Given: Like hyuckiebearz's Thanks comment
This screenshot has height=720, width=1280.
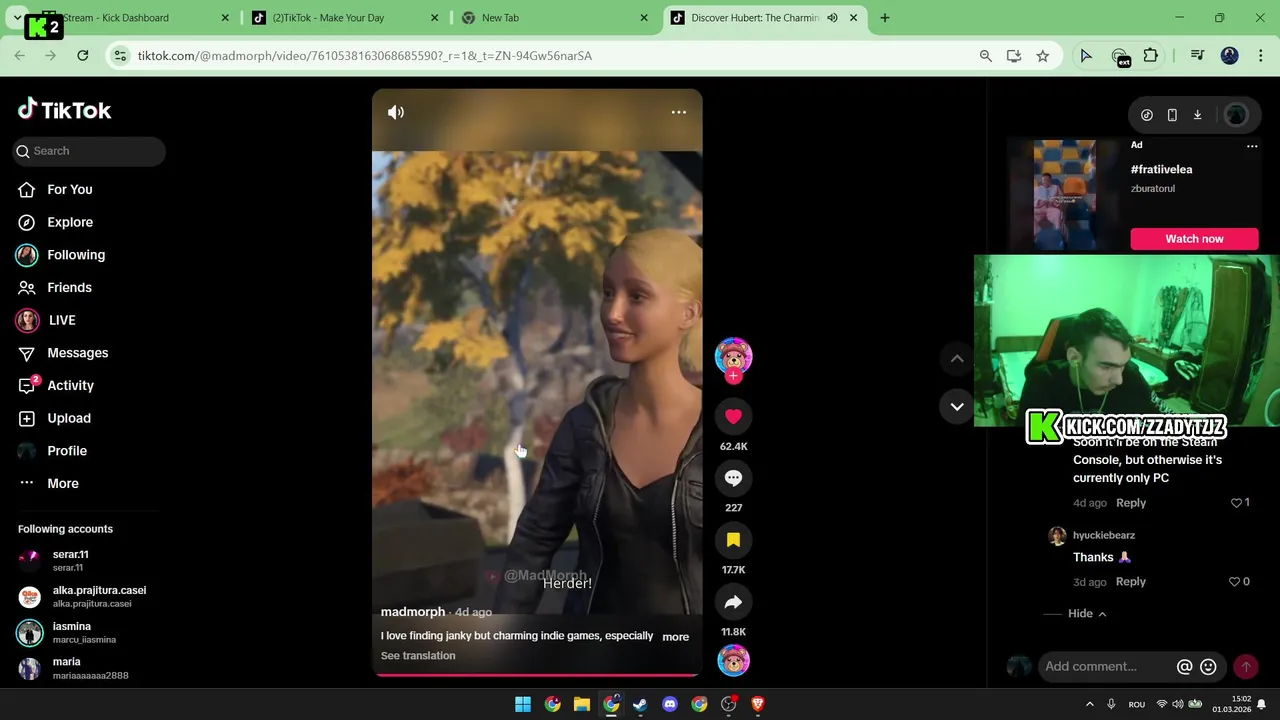Looking at the screenshot, I should point(1235,582).
